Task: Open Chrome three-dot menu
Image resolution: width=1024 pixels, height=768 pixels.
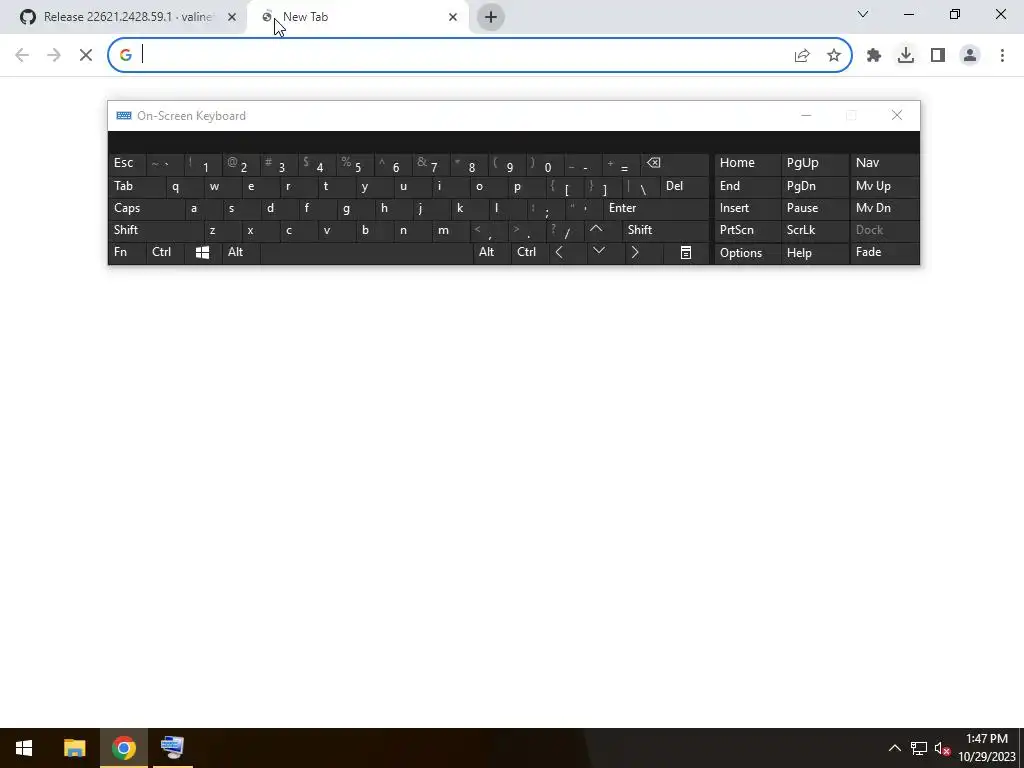Action: tap(1002, 56)
